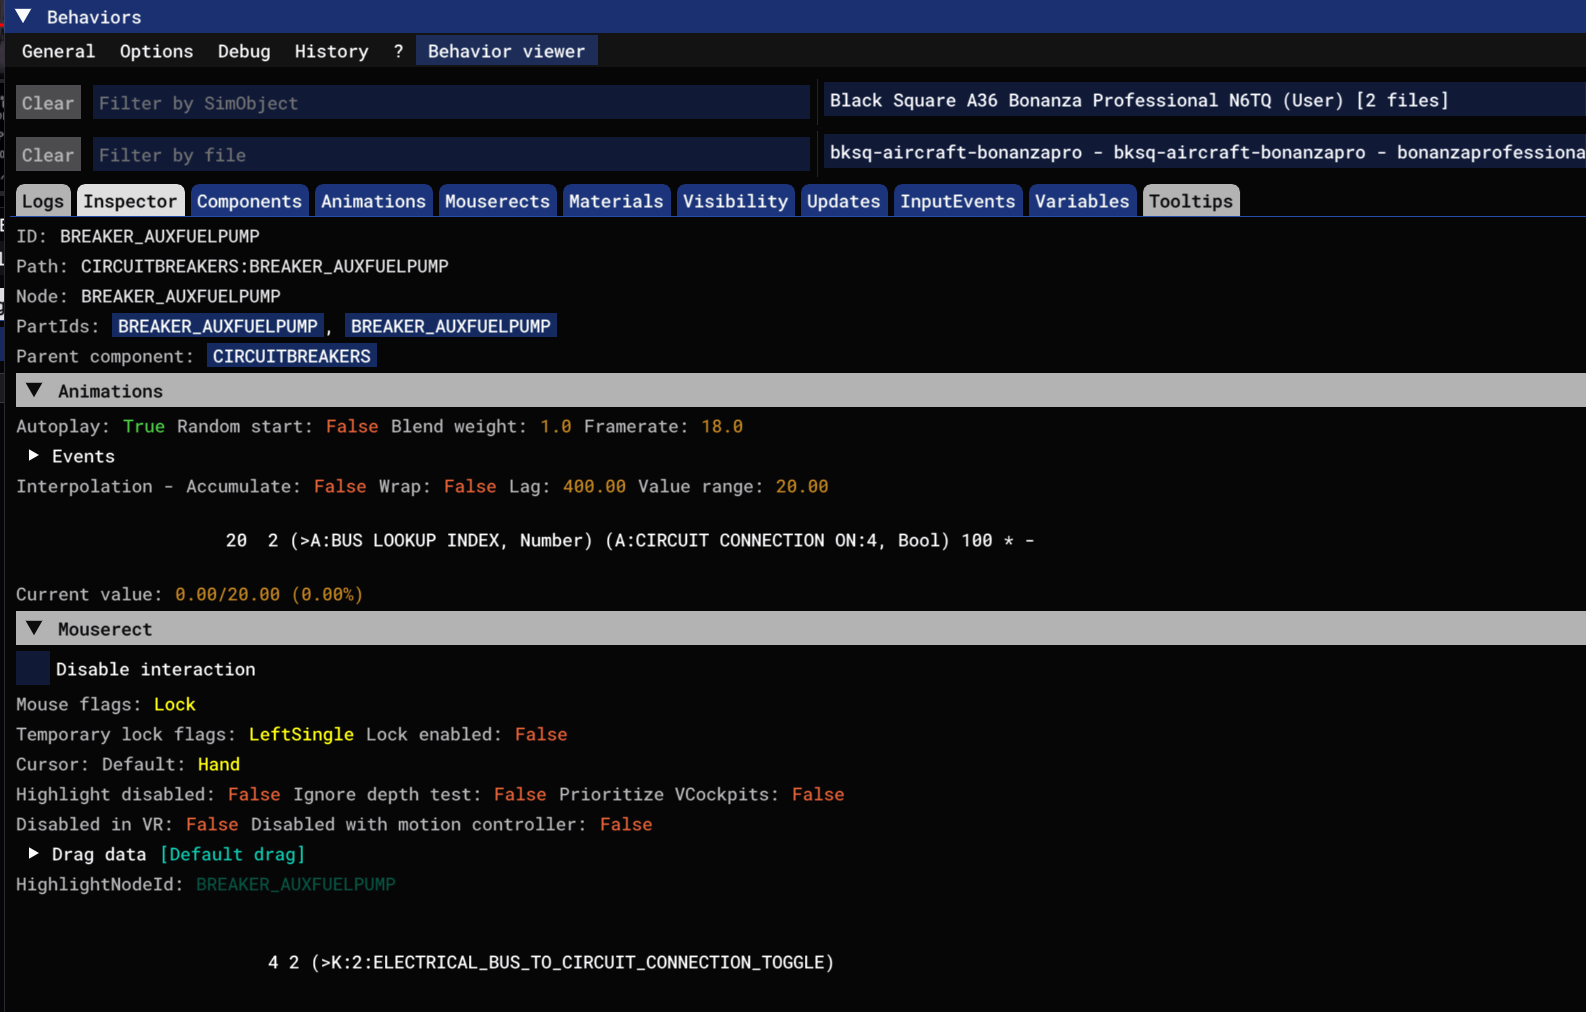1586x1012 pixels.
Task: Switch to the Materials tab
Action: click(x=616, y=201)
